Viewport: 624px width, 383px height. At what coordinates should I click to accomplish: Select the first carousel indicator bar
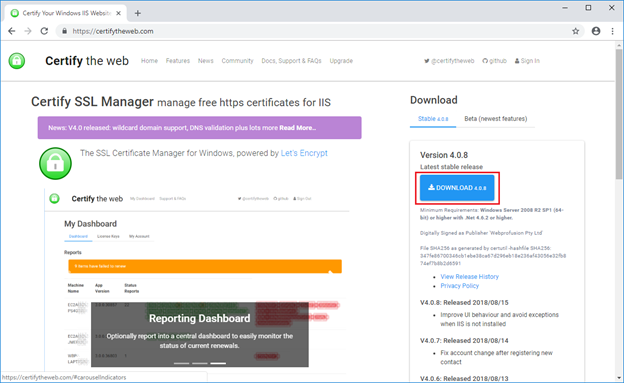(181, 363)
